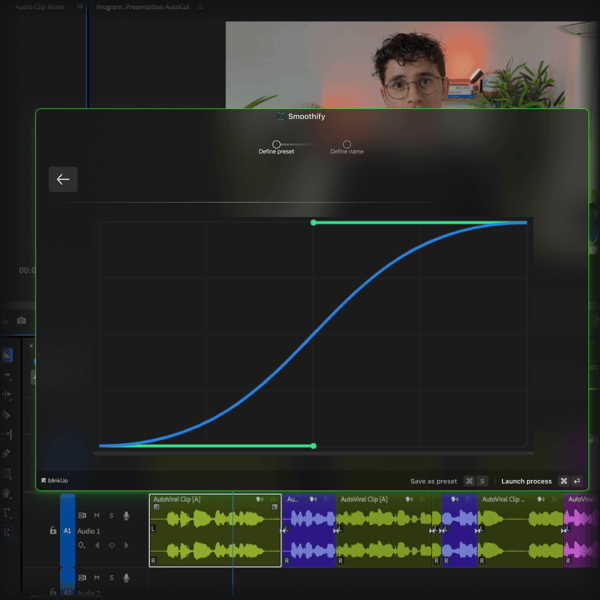Select the Selection tool in the toolbar
This screenshot has height=600, width=600.
click(x=7, y=355)
